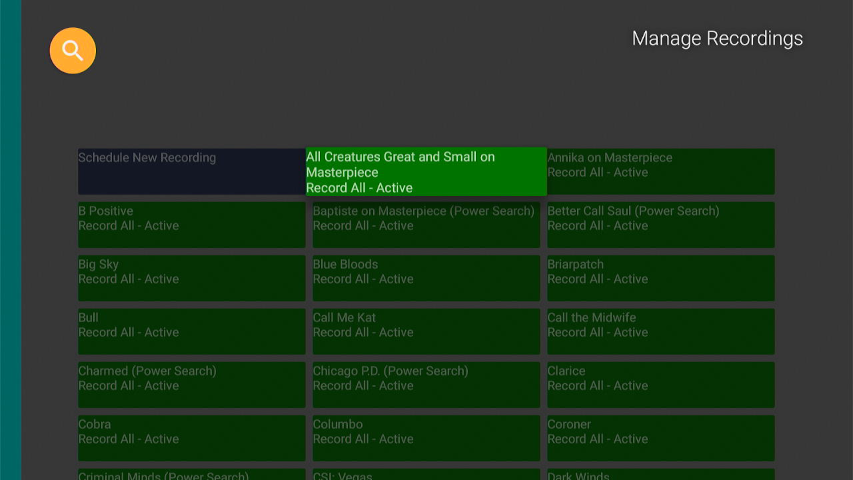Select Baptiste on Masterpiece Power Search
This screenshot has width=853, height=480.
pos(426,225)
